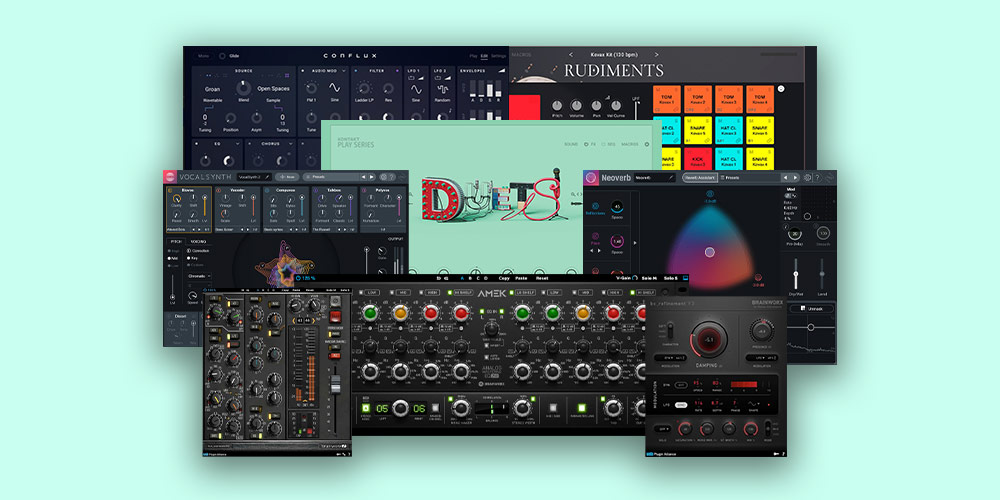Open the Presets dropdown in VocalSynth
The image size is (1000, 500).
pos(331,177)
